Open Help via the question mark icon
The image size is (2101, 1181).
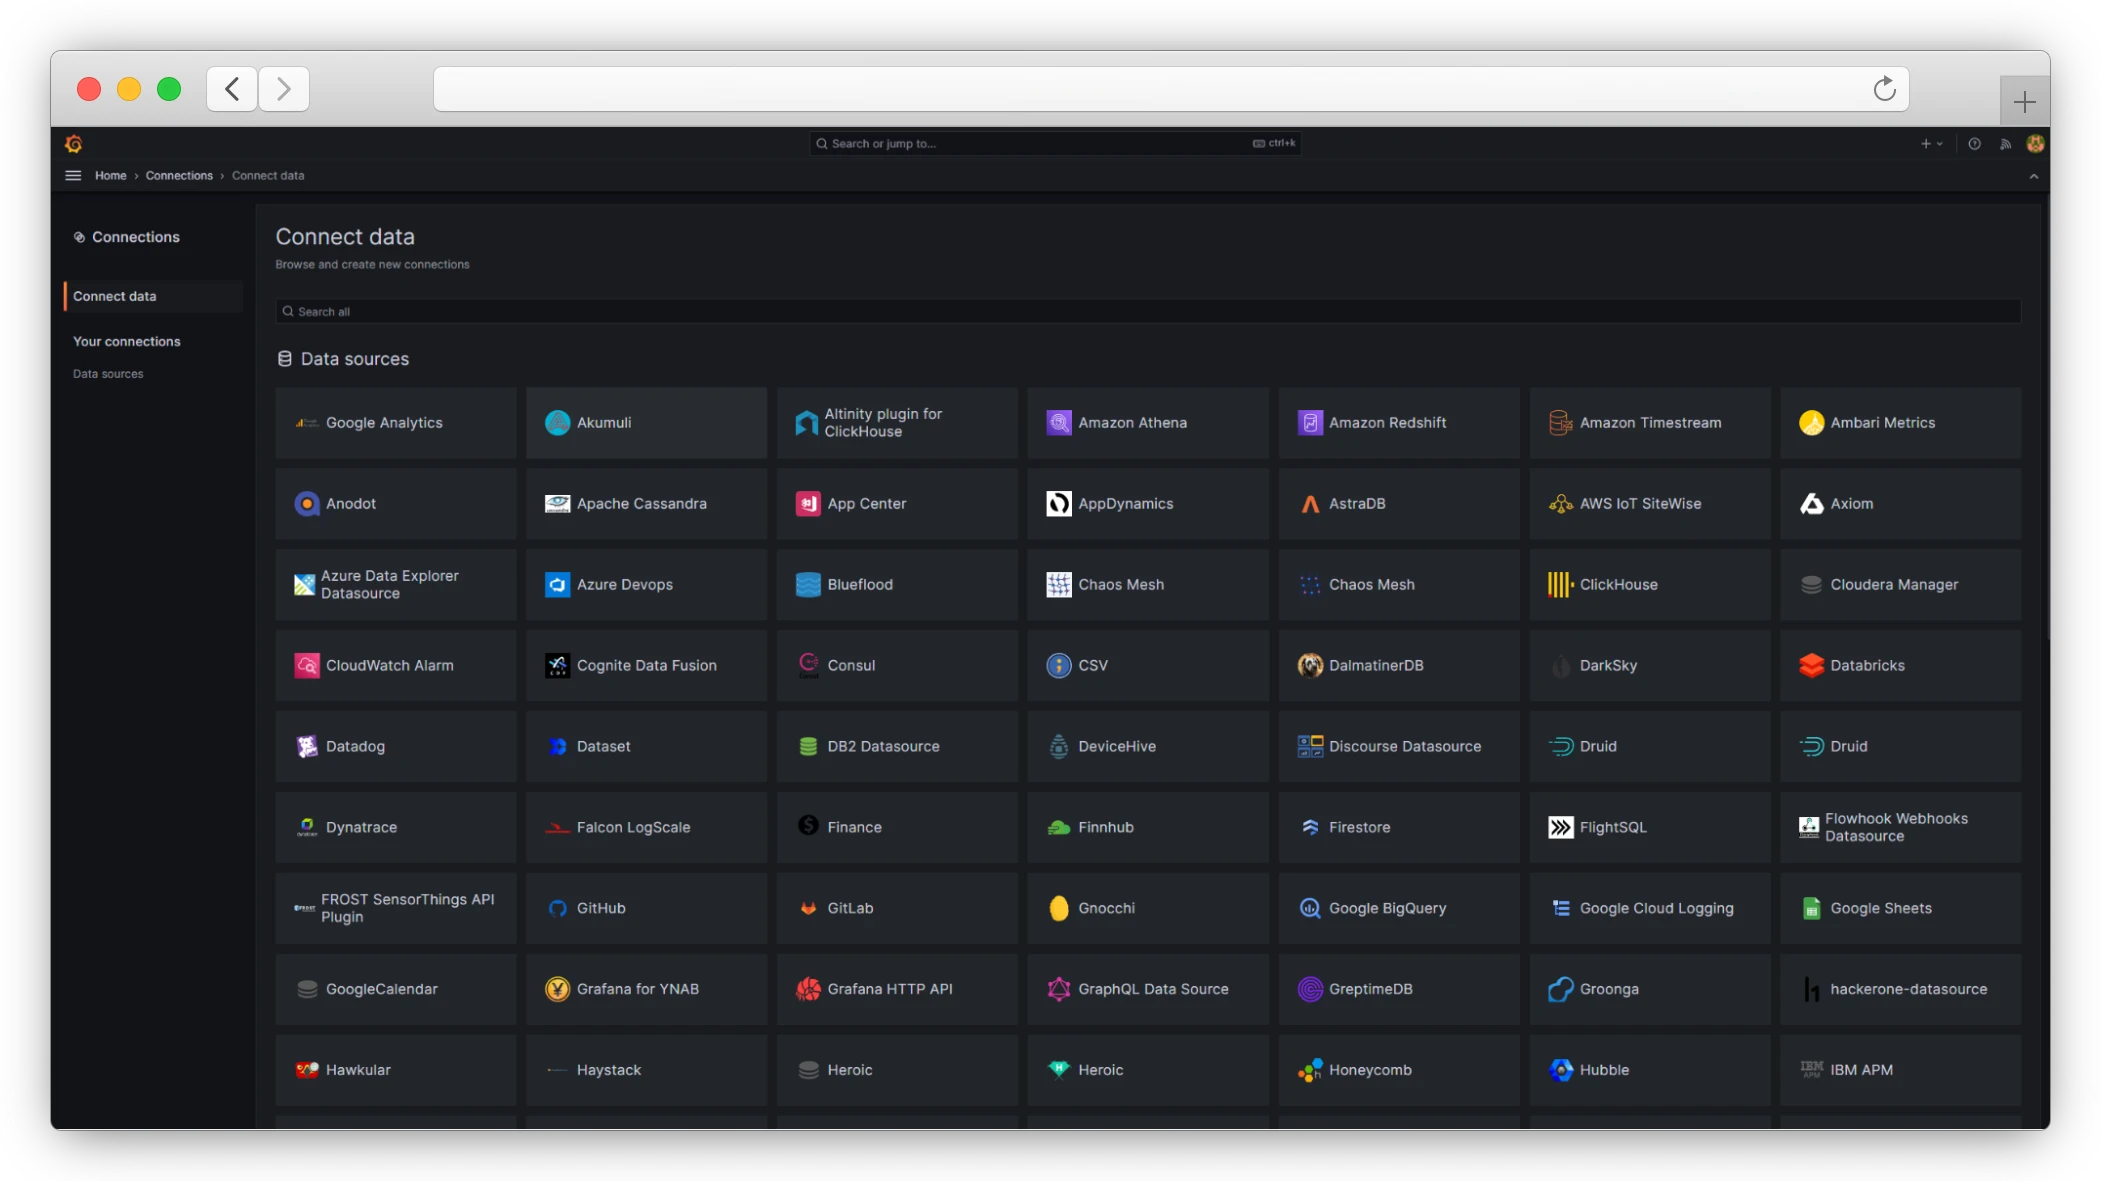click(x=1974, y=143)
